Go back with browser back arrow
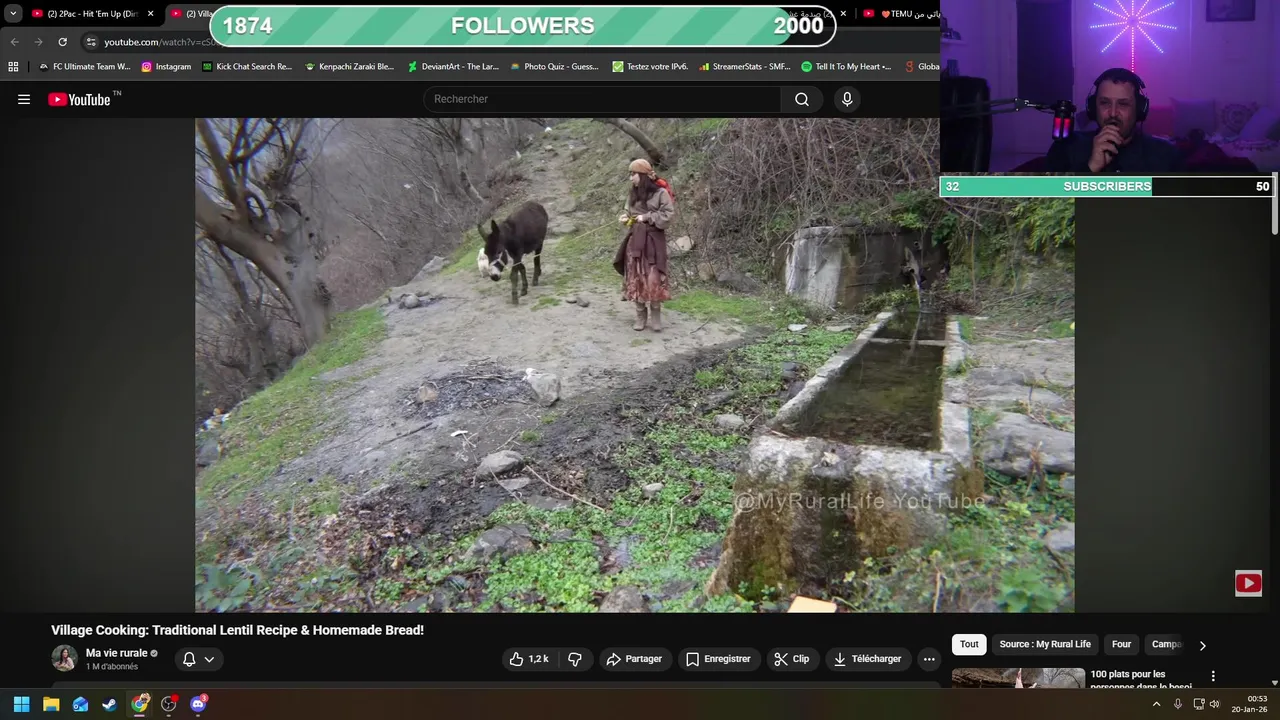This screenshot has height=720, width=1280. pos(14,42)
